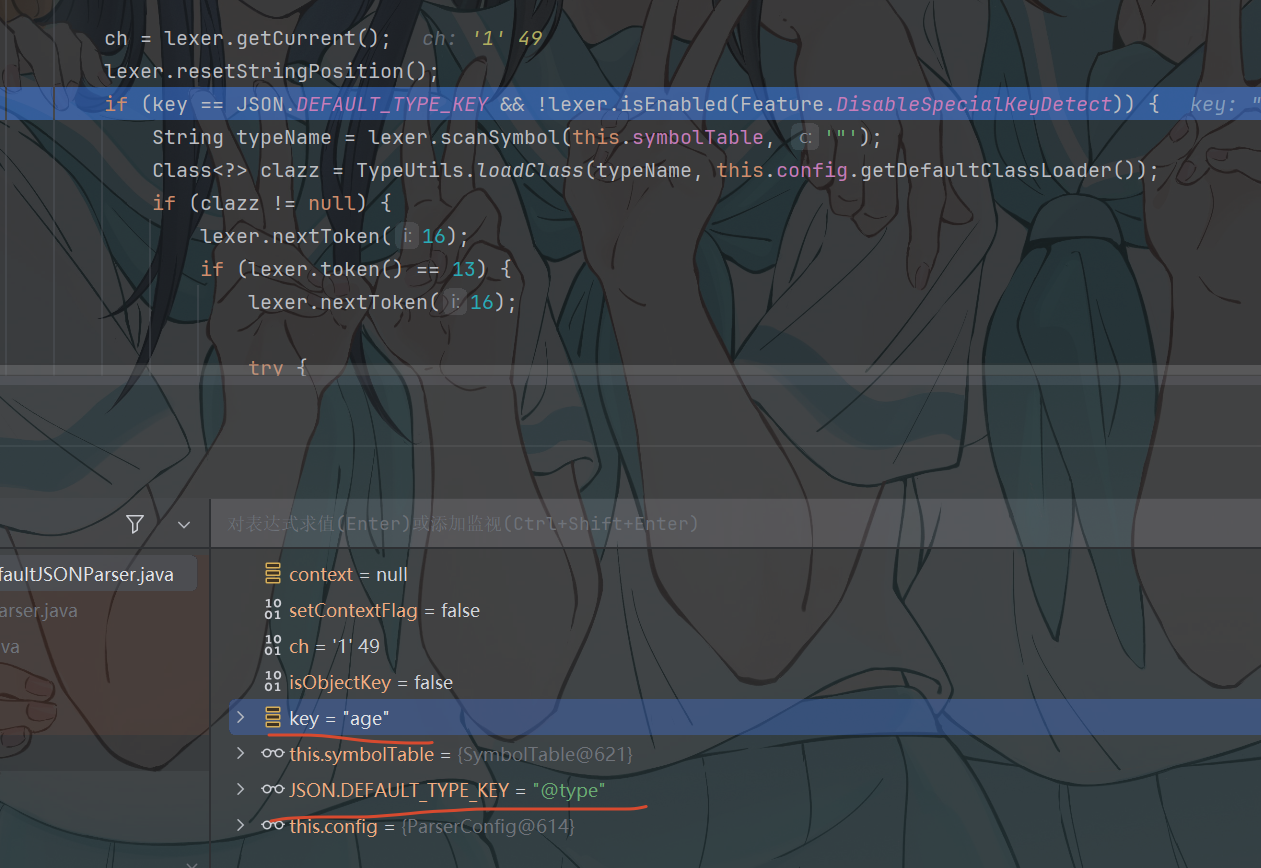Select ch = '1' 49 in variables list
The image size is (1261, 868).
tap(745, 646)
